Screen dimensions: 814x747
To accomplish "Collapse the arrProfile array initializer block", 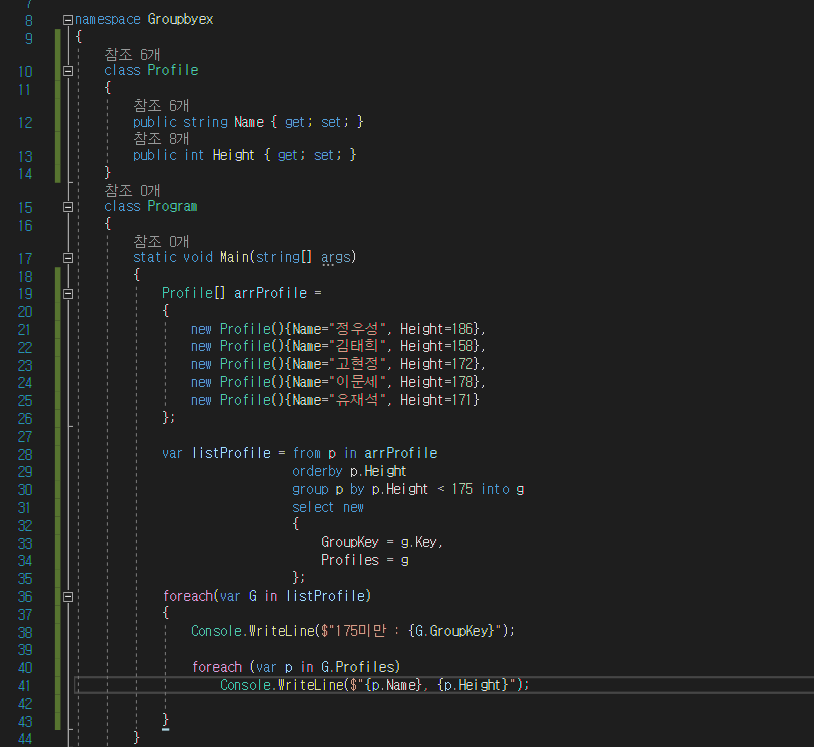I will [68, 294].
